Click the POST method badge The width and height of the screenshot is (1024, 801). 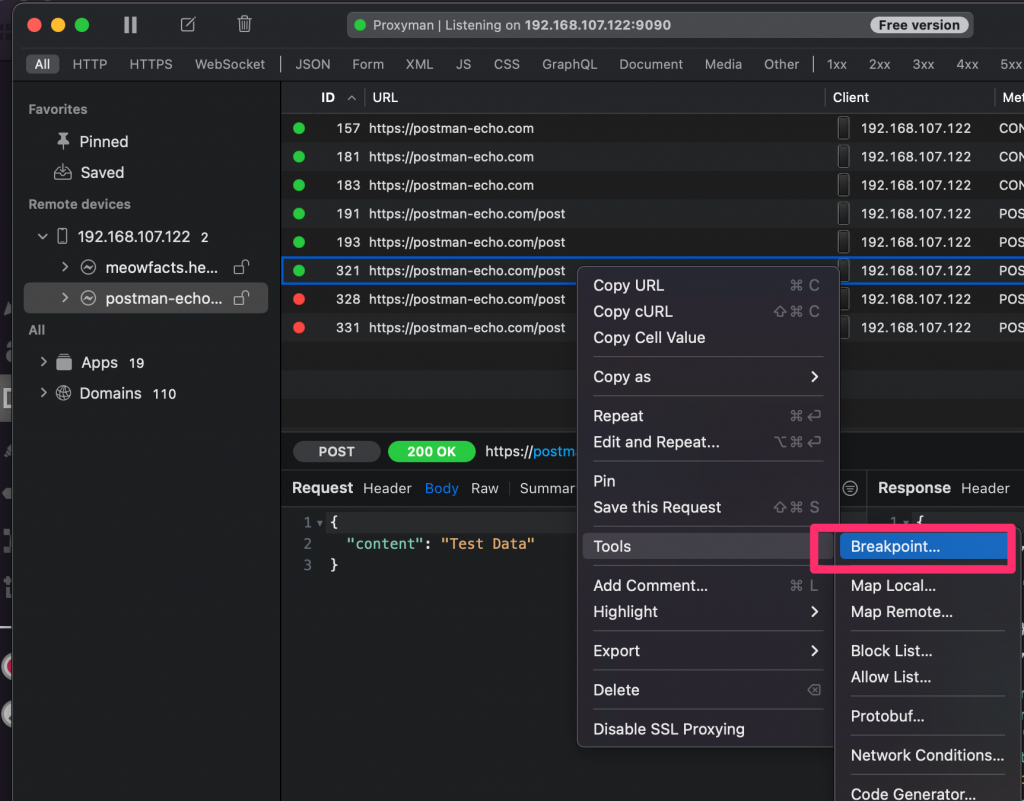(x=336, y=452)
